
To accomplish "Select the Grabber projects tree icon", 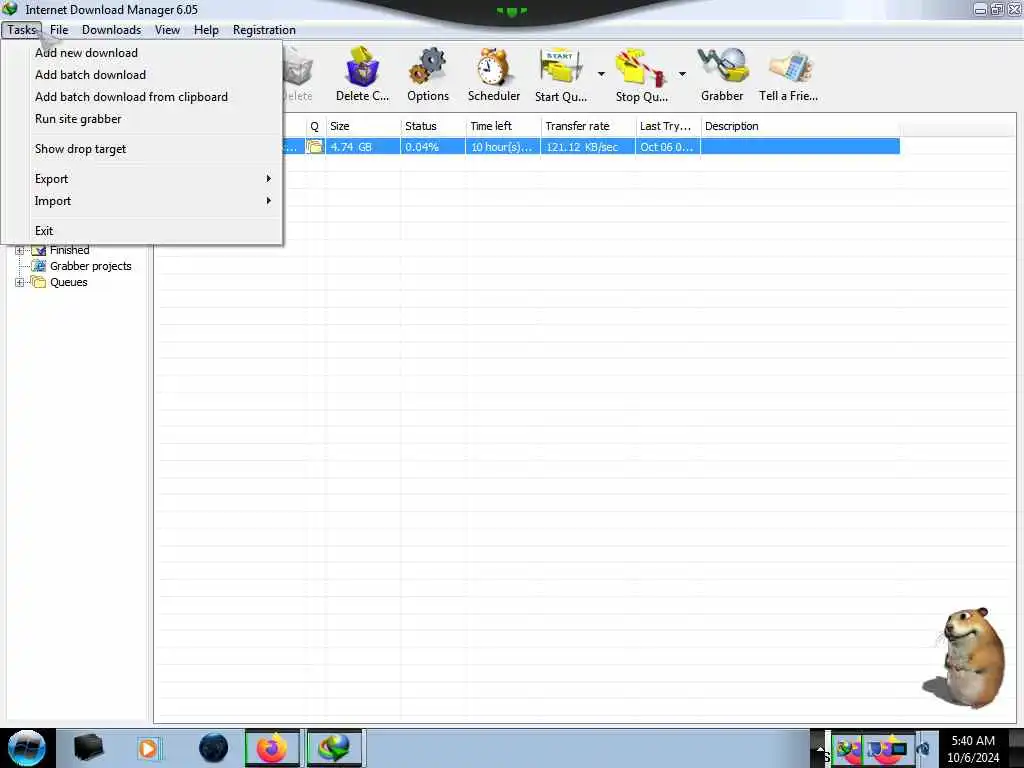I will (x=39, y=266).
